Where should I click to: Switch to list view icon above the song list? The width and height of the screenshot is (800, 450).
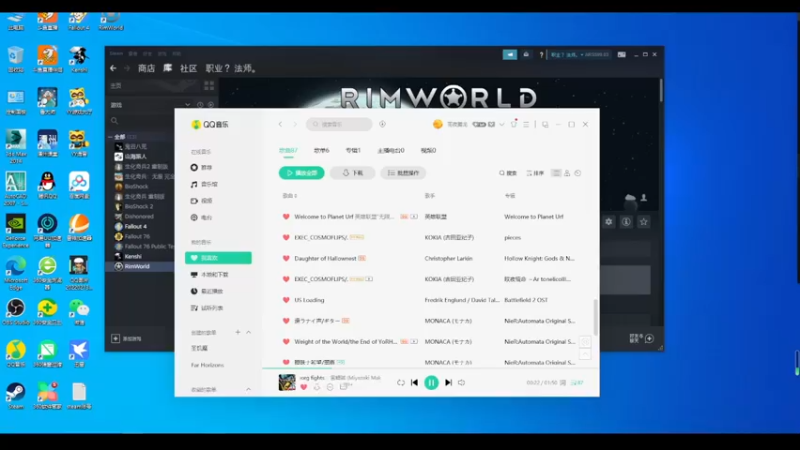pyautogui.click(x=556, y=173)
